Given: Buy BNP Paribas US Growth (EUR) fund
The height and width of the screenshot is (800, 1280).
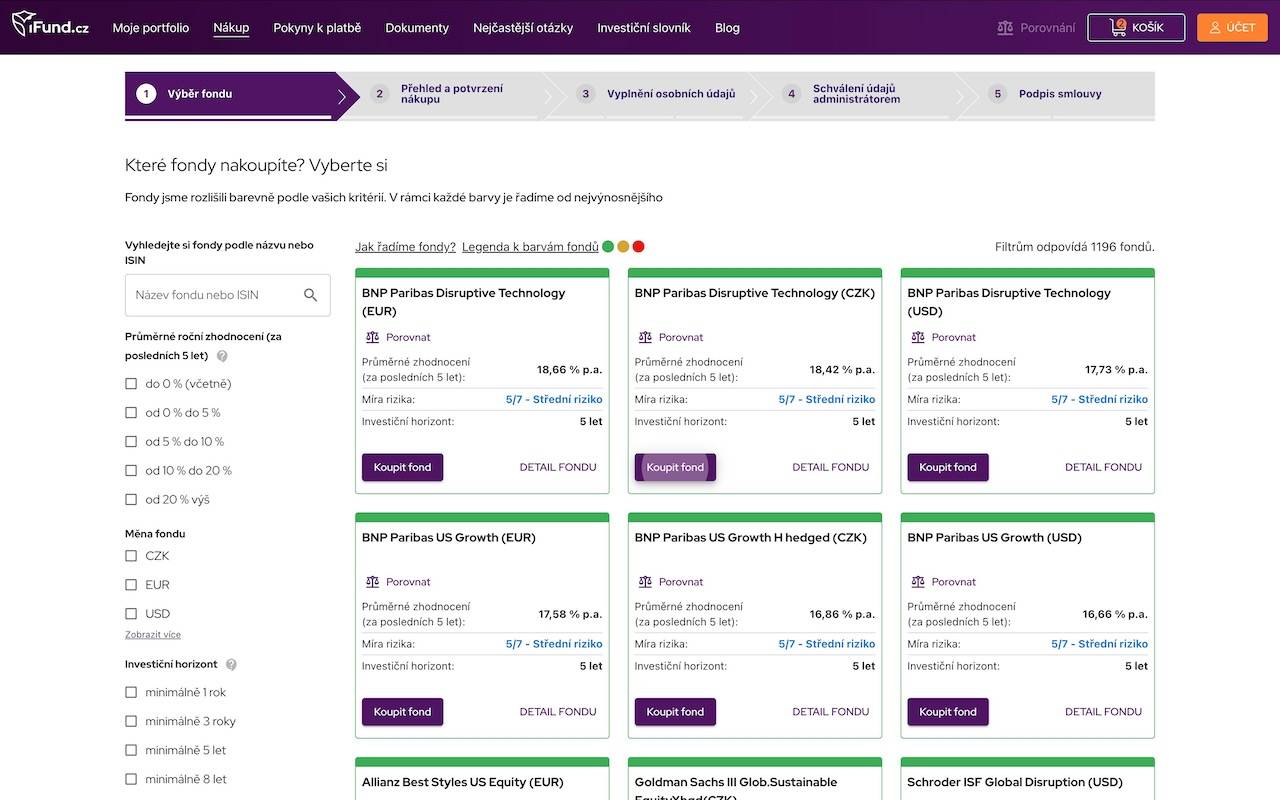Looking at the screenshot, I should (402, 712).
